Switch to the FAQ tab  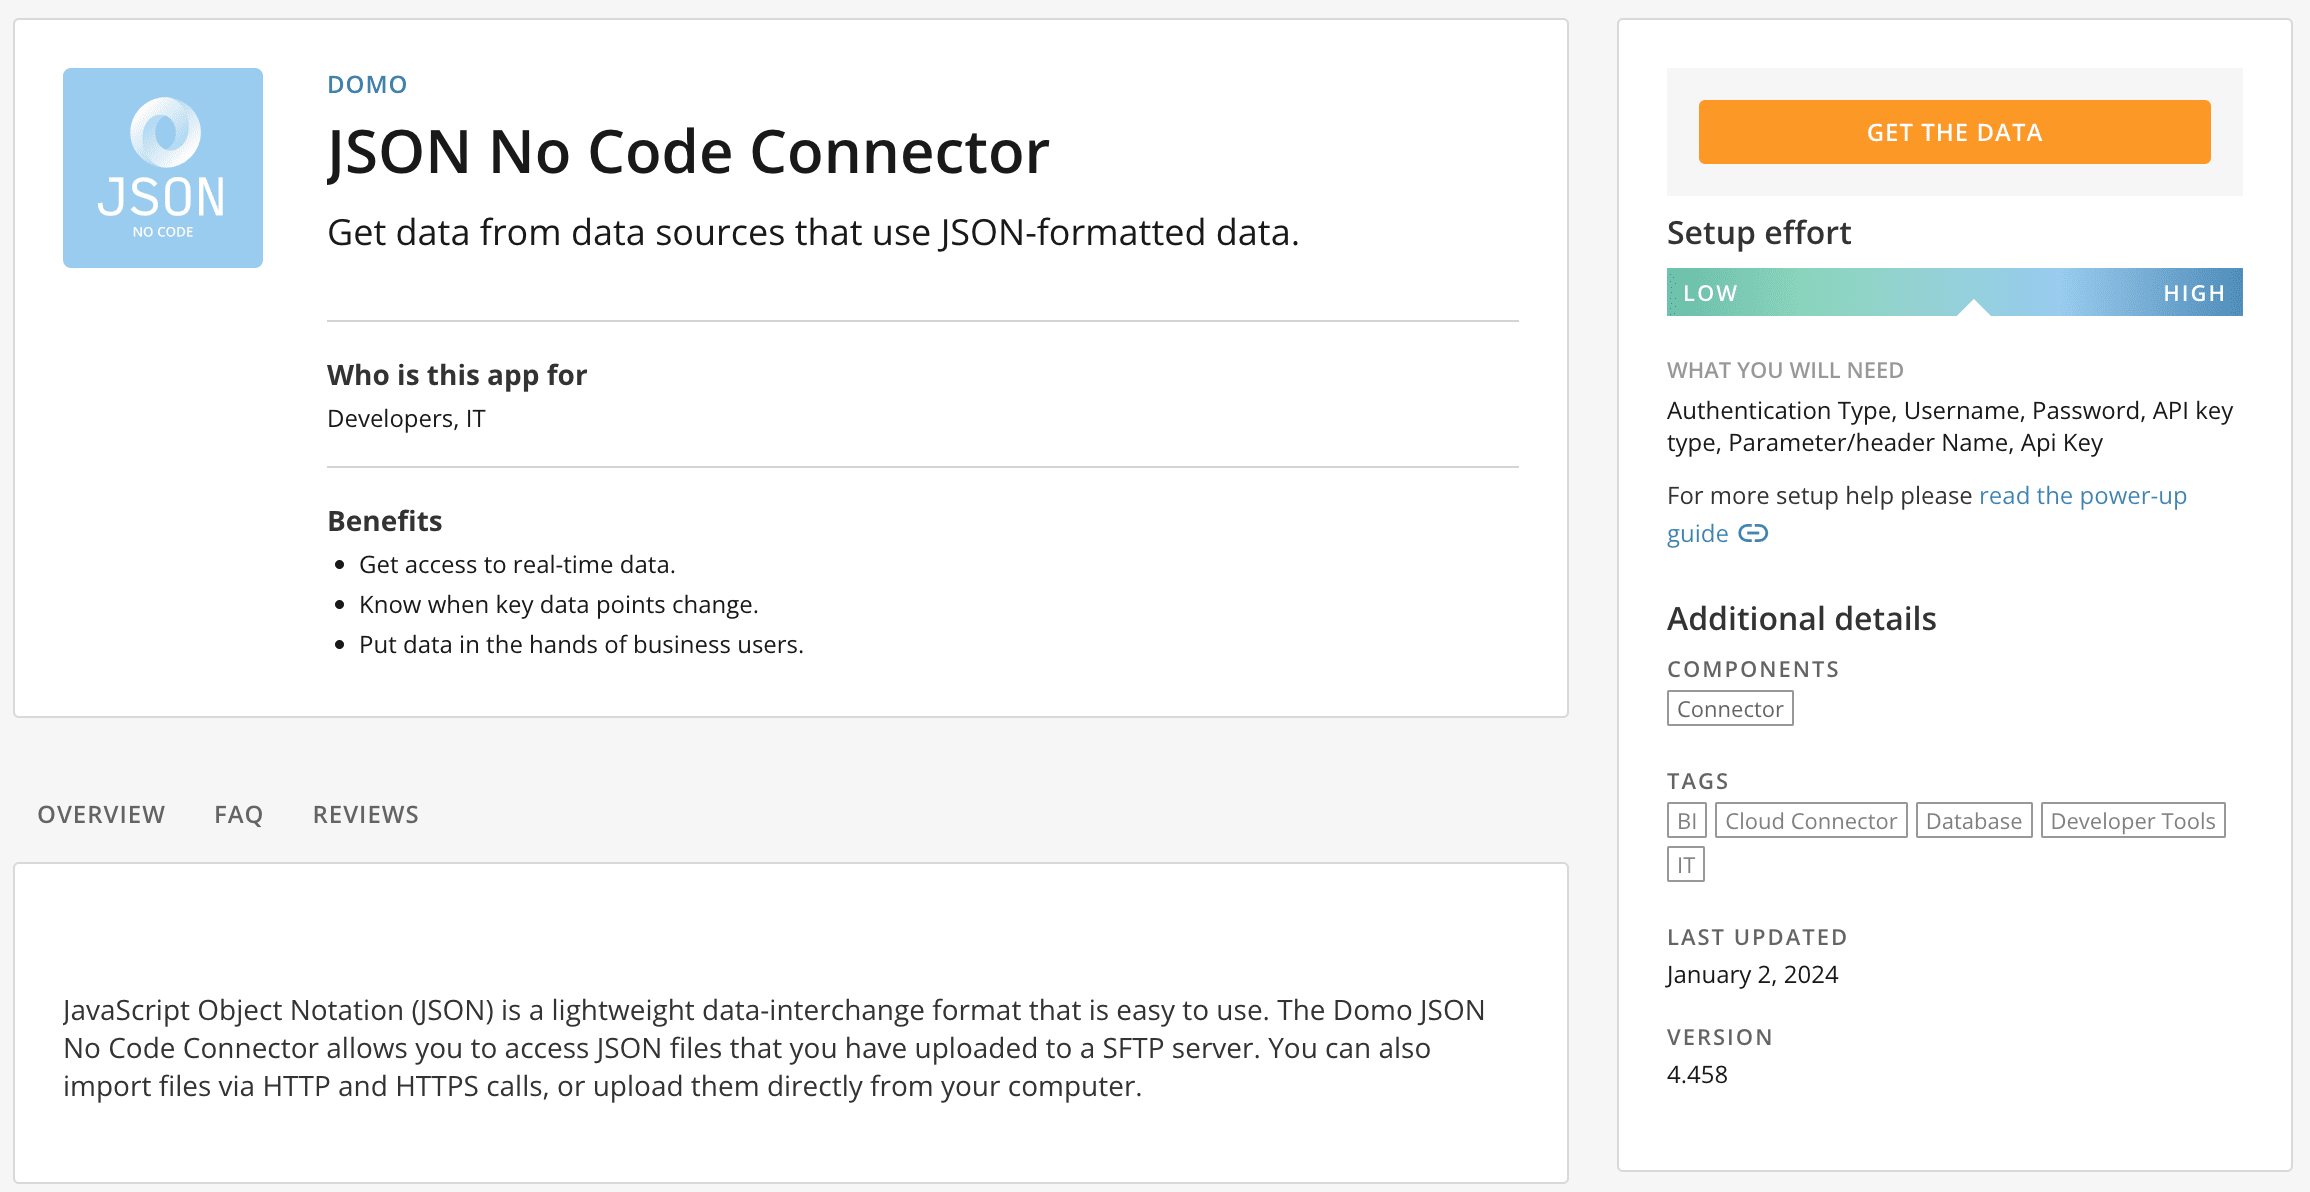click(x=238, y=815)
